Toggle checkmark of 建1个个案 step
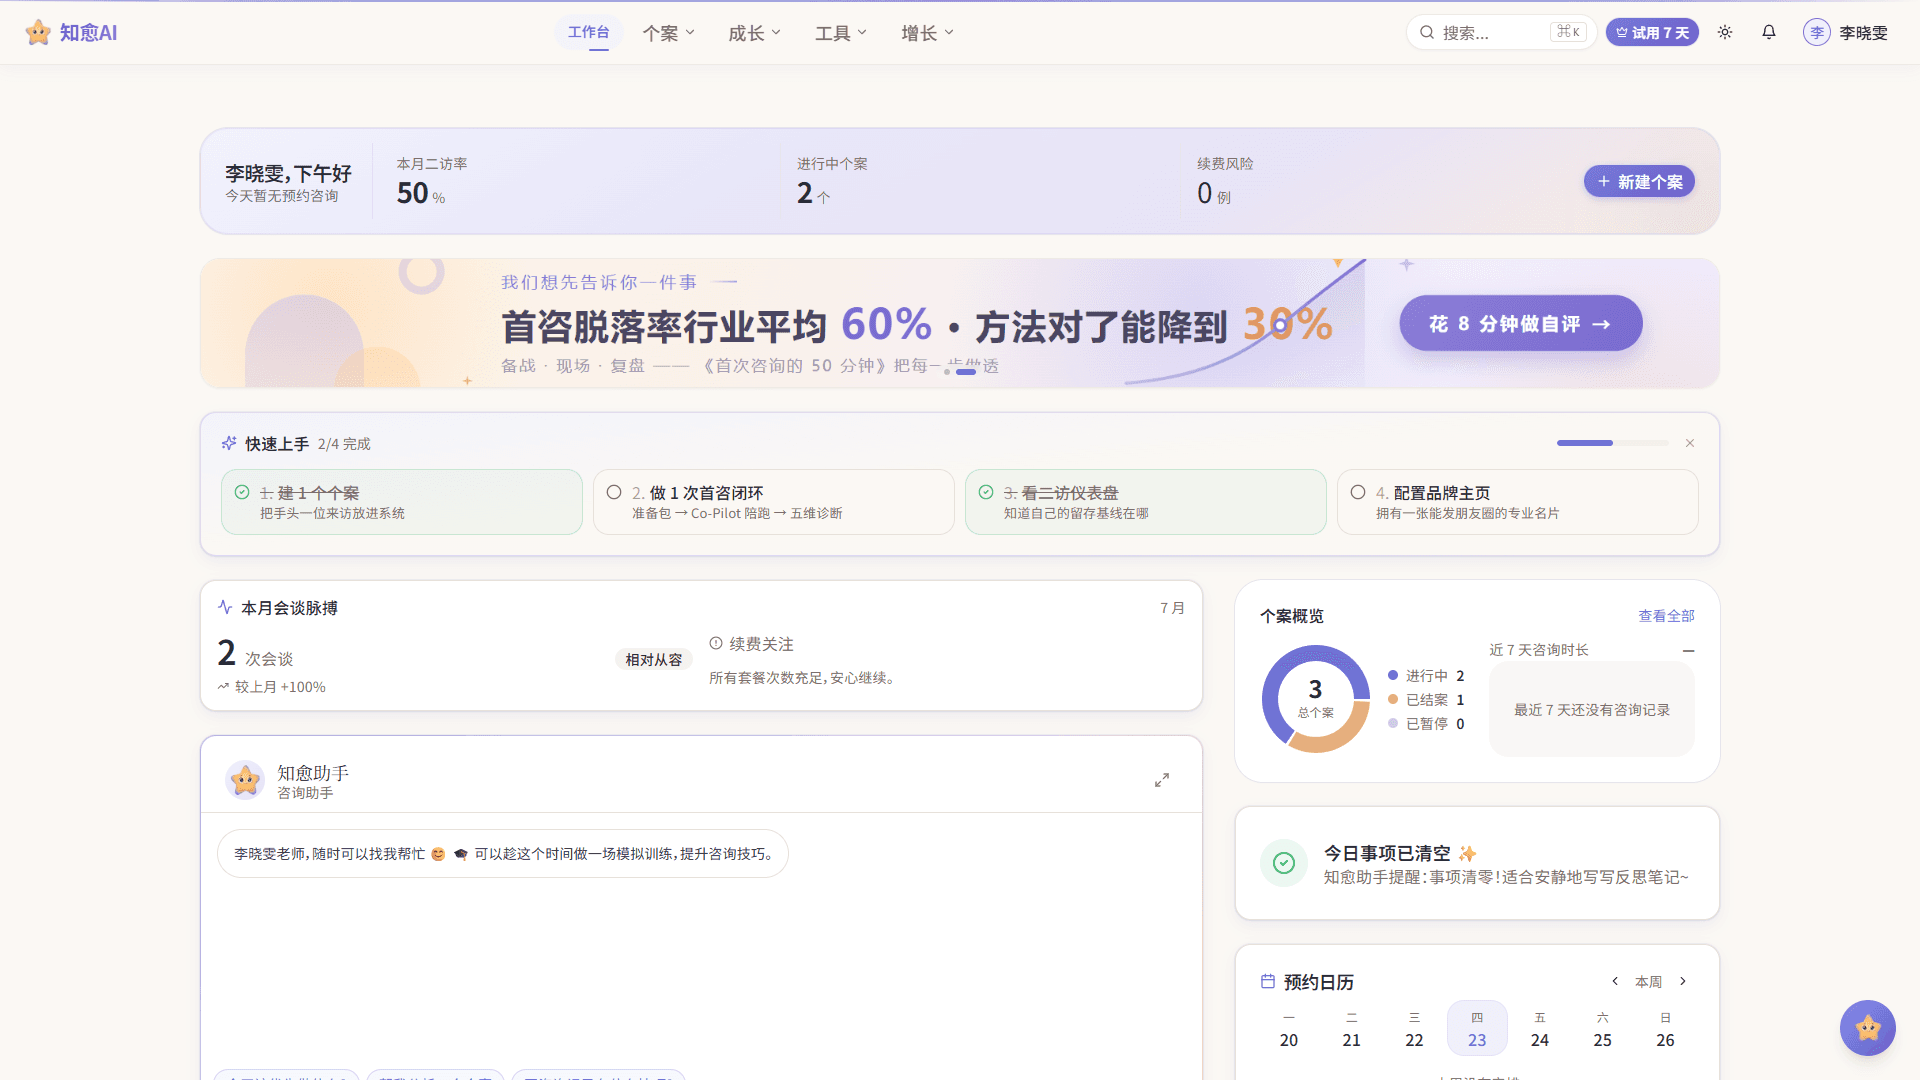 tap(242, 492)
